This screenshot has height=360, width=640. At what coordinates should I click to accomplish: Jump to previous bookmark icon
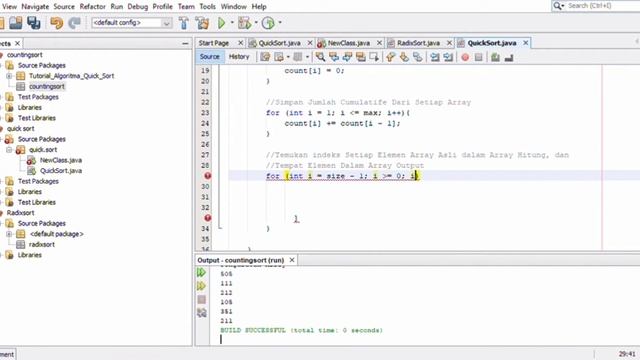pyautogui.click(x=391, y=57)
